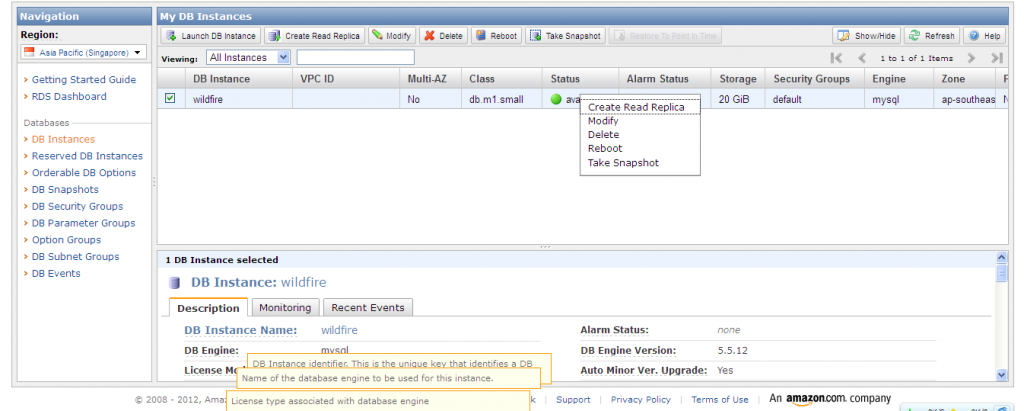
Task: Click the instance filter search field
Action: point(355,58)
